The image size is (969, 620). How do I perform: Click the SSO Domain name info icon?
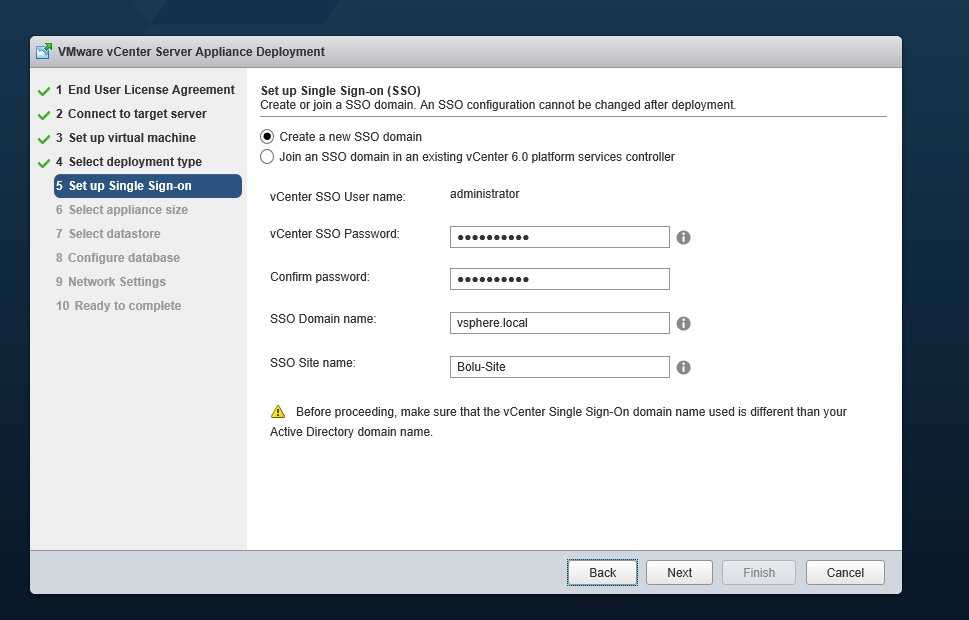pyautogui.click(x=683, y=323)
